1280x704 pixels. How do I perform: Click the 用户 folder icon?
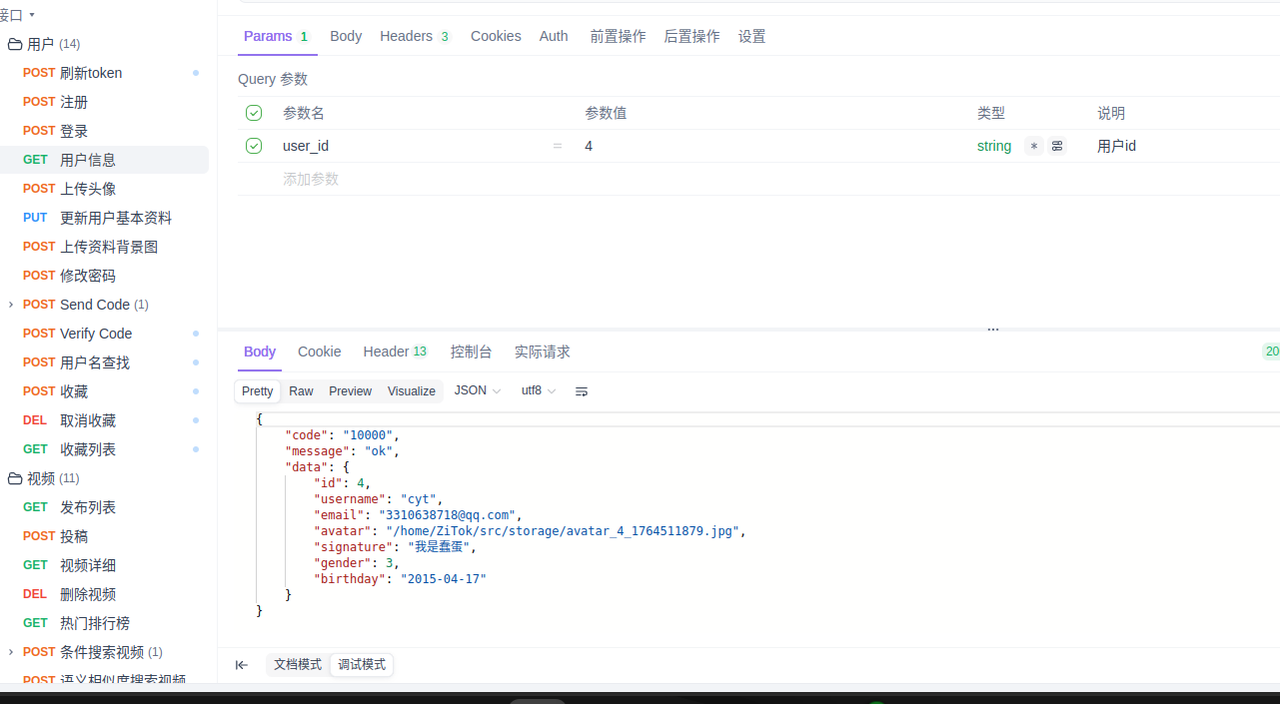(15, 44)
